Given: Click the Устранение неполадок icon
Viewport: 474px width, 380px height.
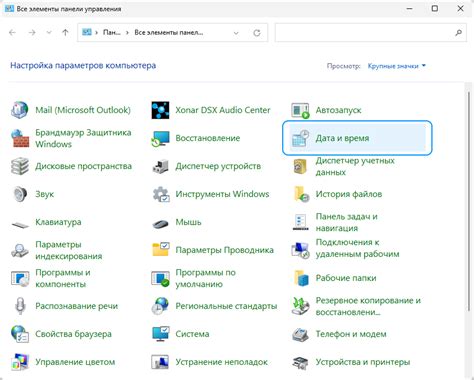Looking at the screenshot, I should pyautogui.click(x=160, y=362).
